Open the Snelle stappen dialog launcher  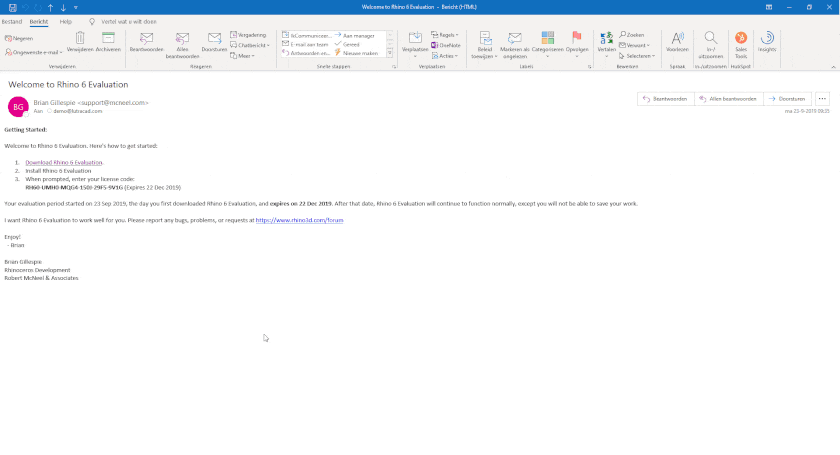(394, 67)
